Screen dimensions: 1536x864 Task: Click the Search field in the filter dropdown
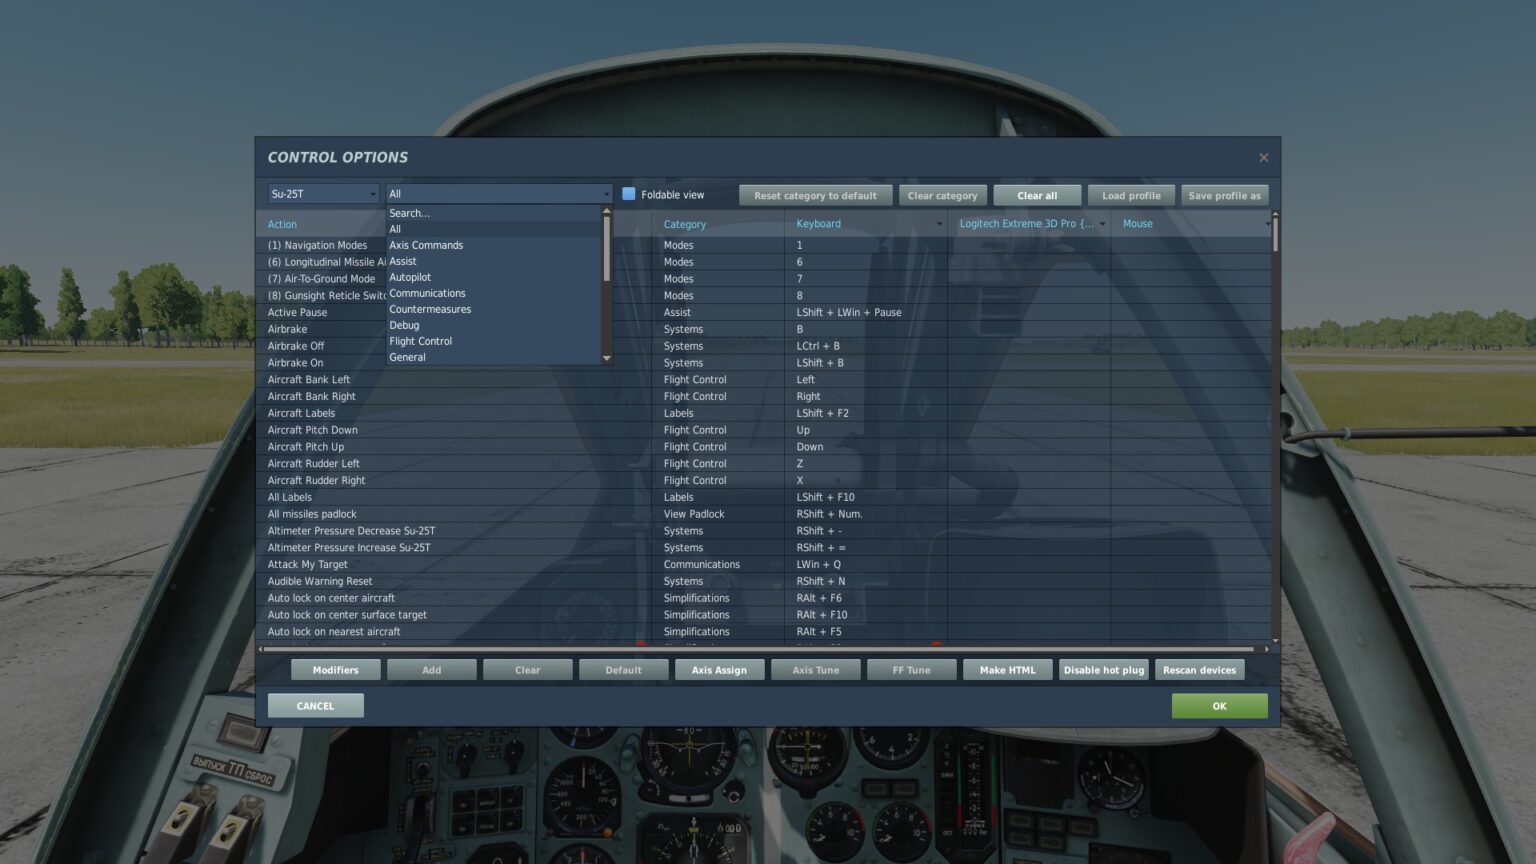(x=409, y=212)
